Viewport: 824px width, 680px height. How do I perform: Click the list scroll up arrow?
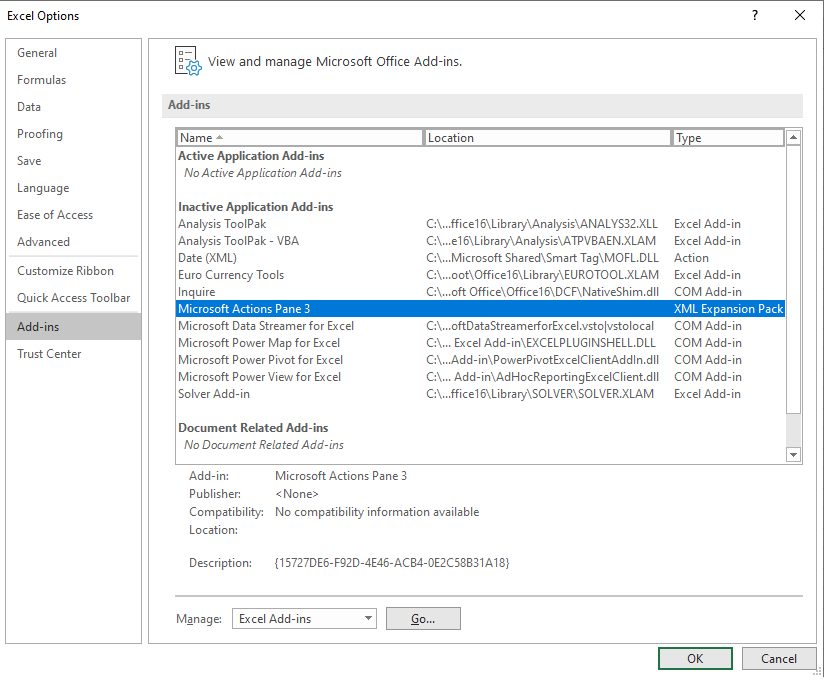click(x=794, y=138)
